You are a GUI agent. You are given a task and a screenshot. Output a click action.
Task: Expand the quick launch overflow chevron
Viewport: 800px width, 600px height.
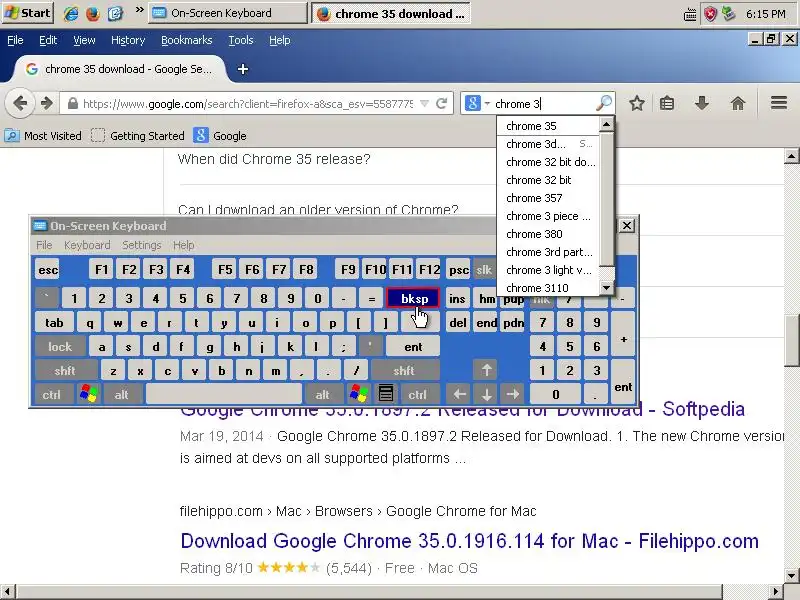pos(139,10)
